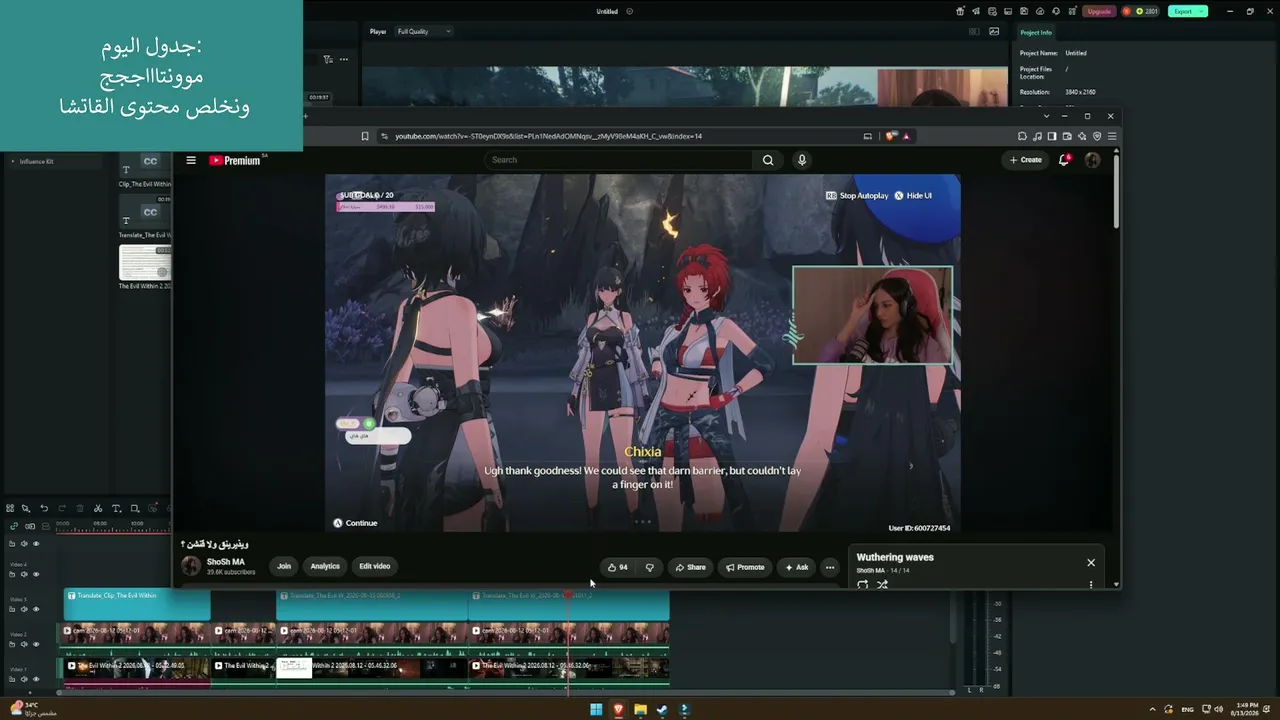Click the crop tool in timeline toolbar

point(134,508)
